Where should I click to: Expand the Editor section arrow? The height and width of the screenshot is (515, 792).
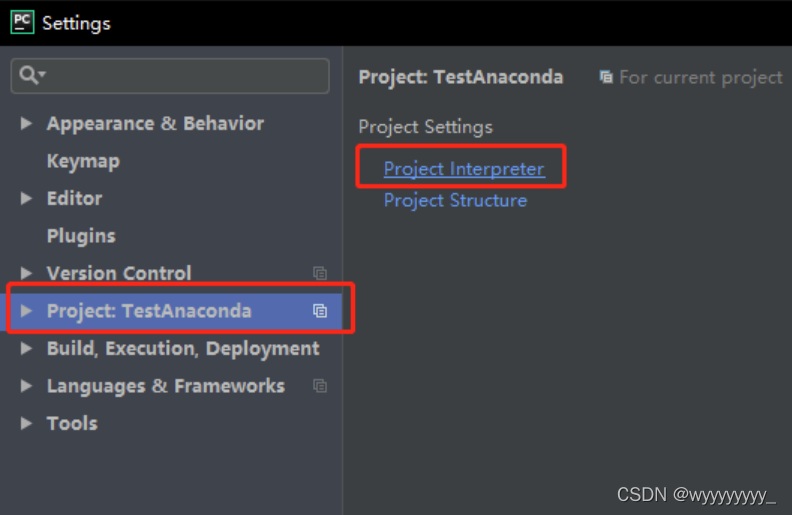point(26,198)
